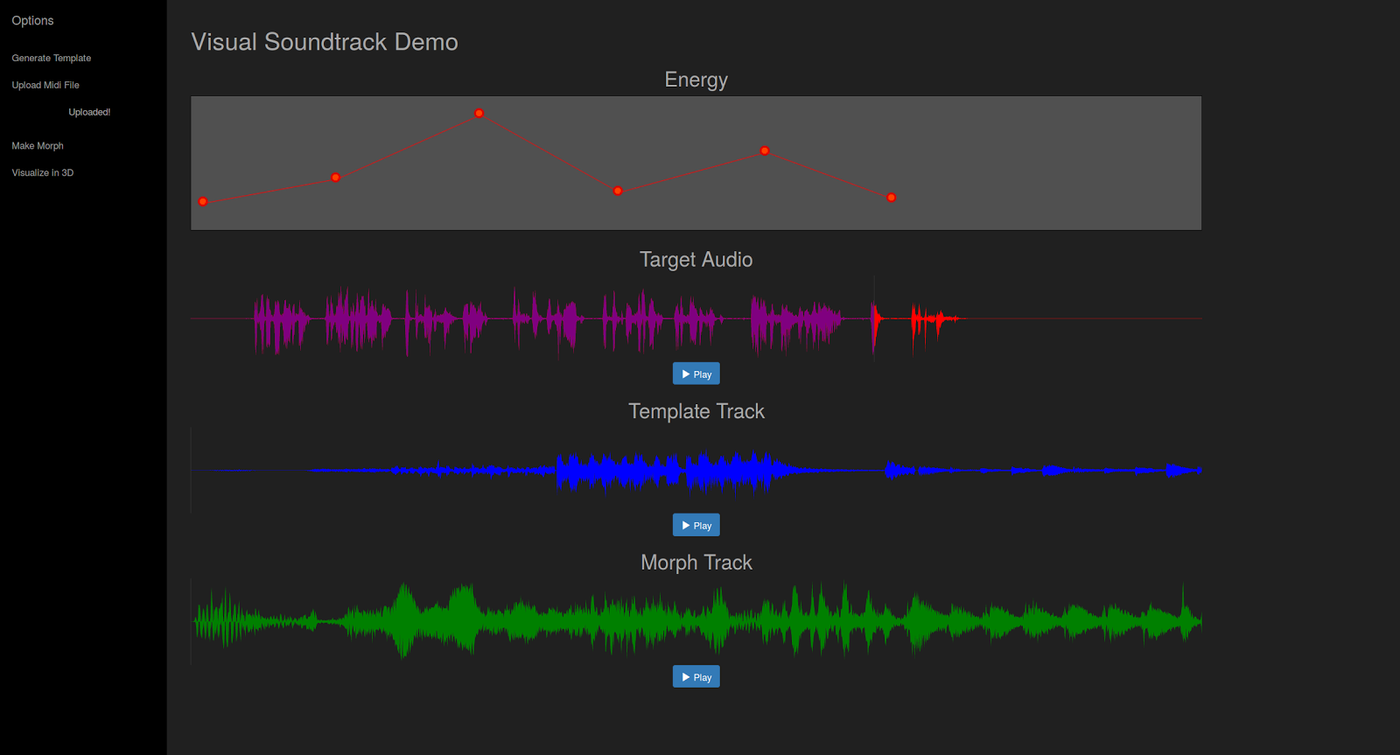1400x755 pixels.
Task: Select Make Morph in the Options menu
Action: coord(38,146)
